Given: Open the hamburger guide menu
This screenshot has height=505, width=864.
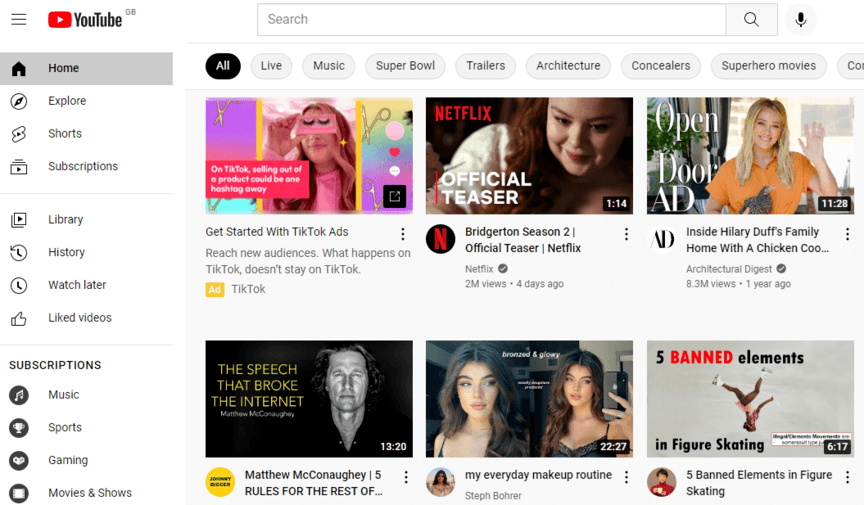Looking at the screenshot, I should coord(19,19).
